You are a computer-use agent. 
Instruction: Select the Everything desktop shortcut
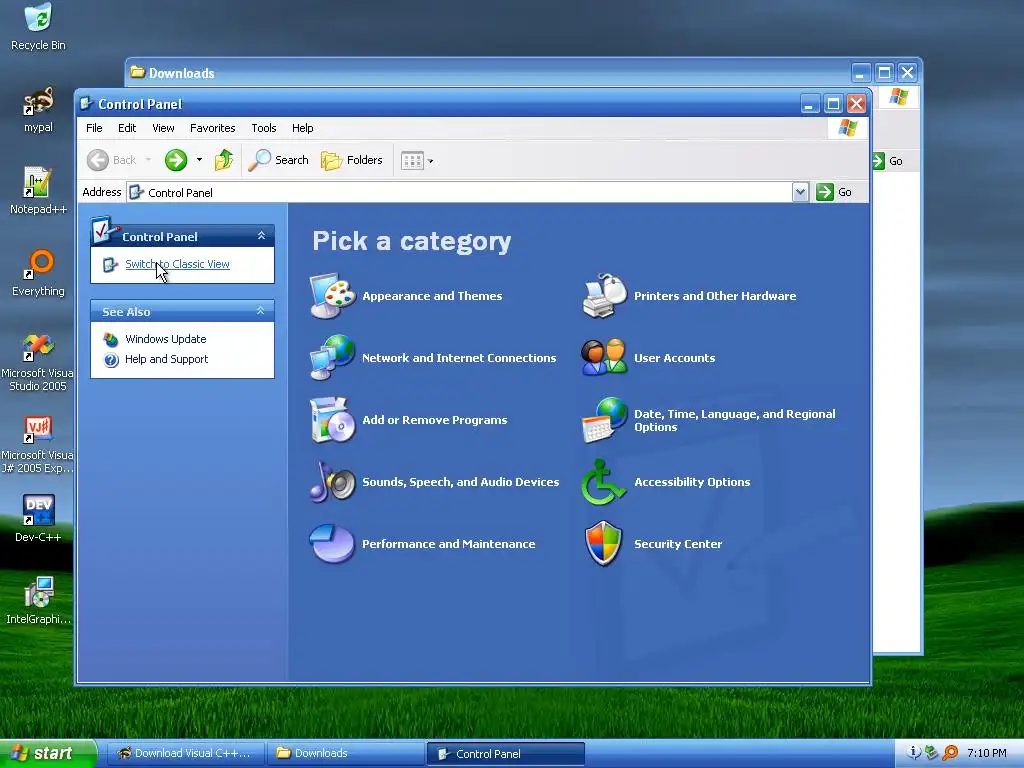pos(39,273)
